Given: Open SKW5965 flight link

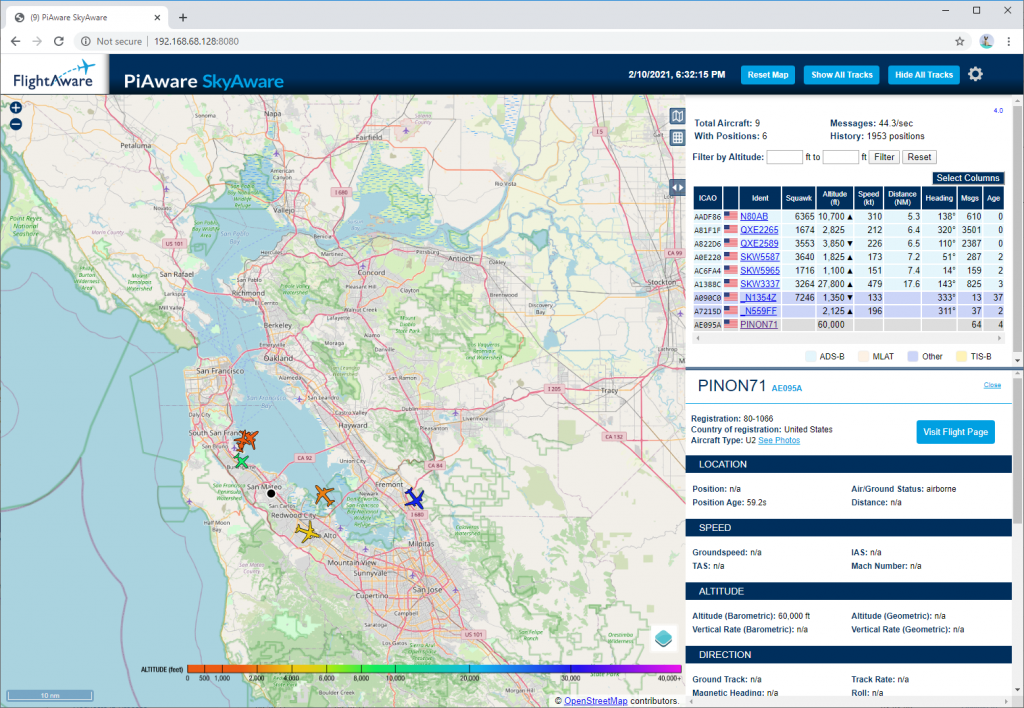Looking at the screenshot, I should 760,270.
